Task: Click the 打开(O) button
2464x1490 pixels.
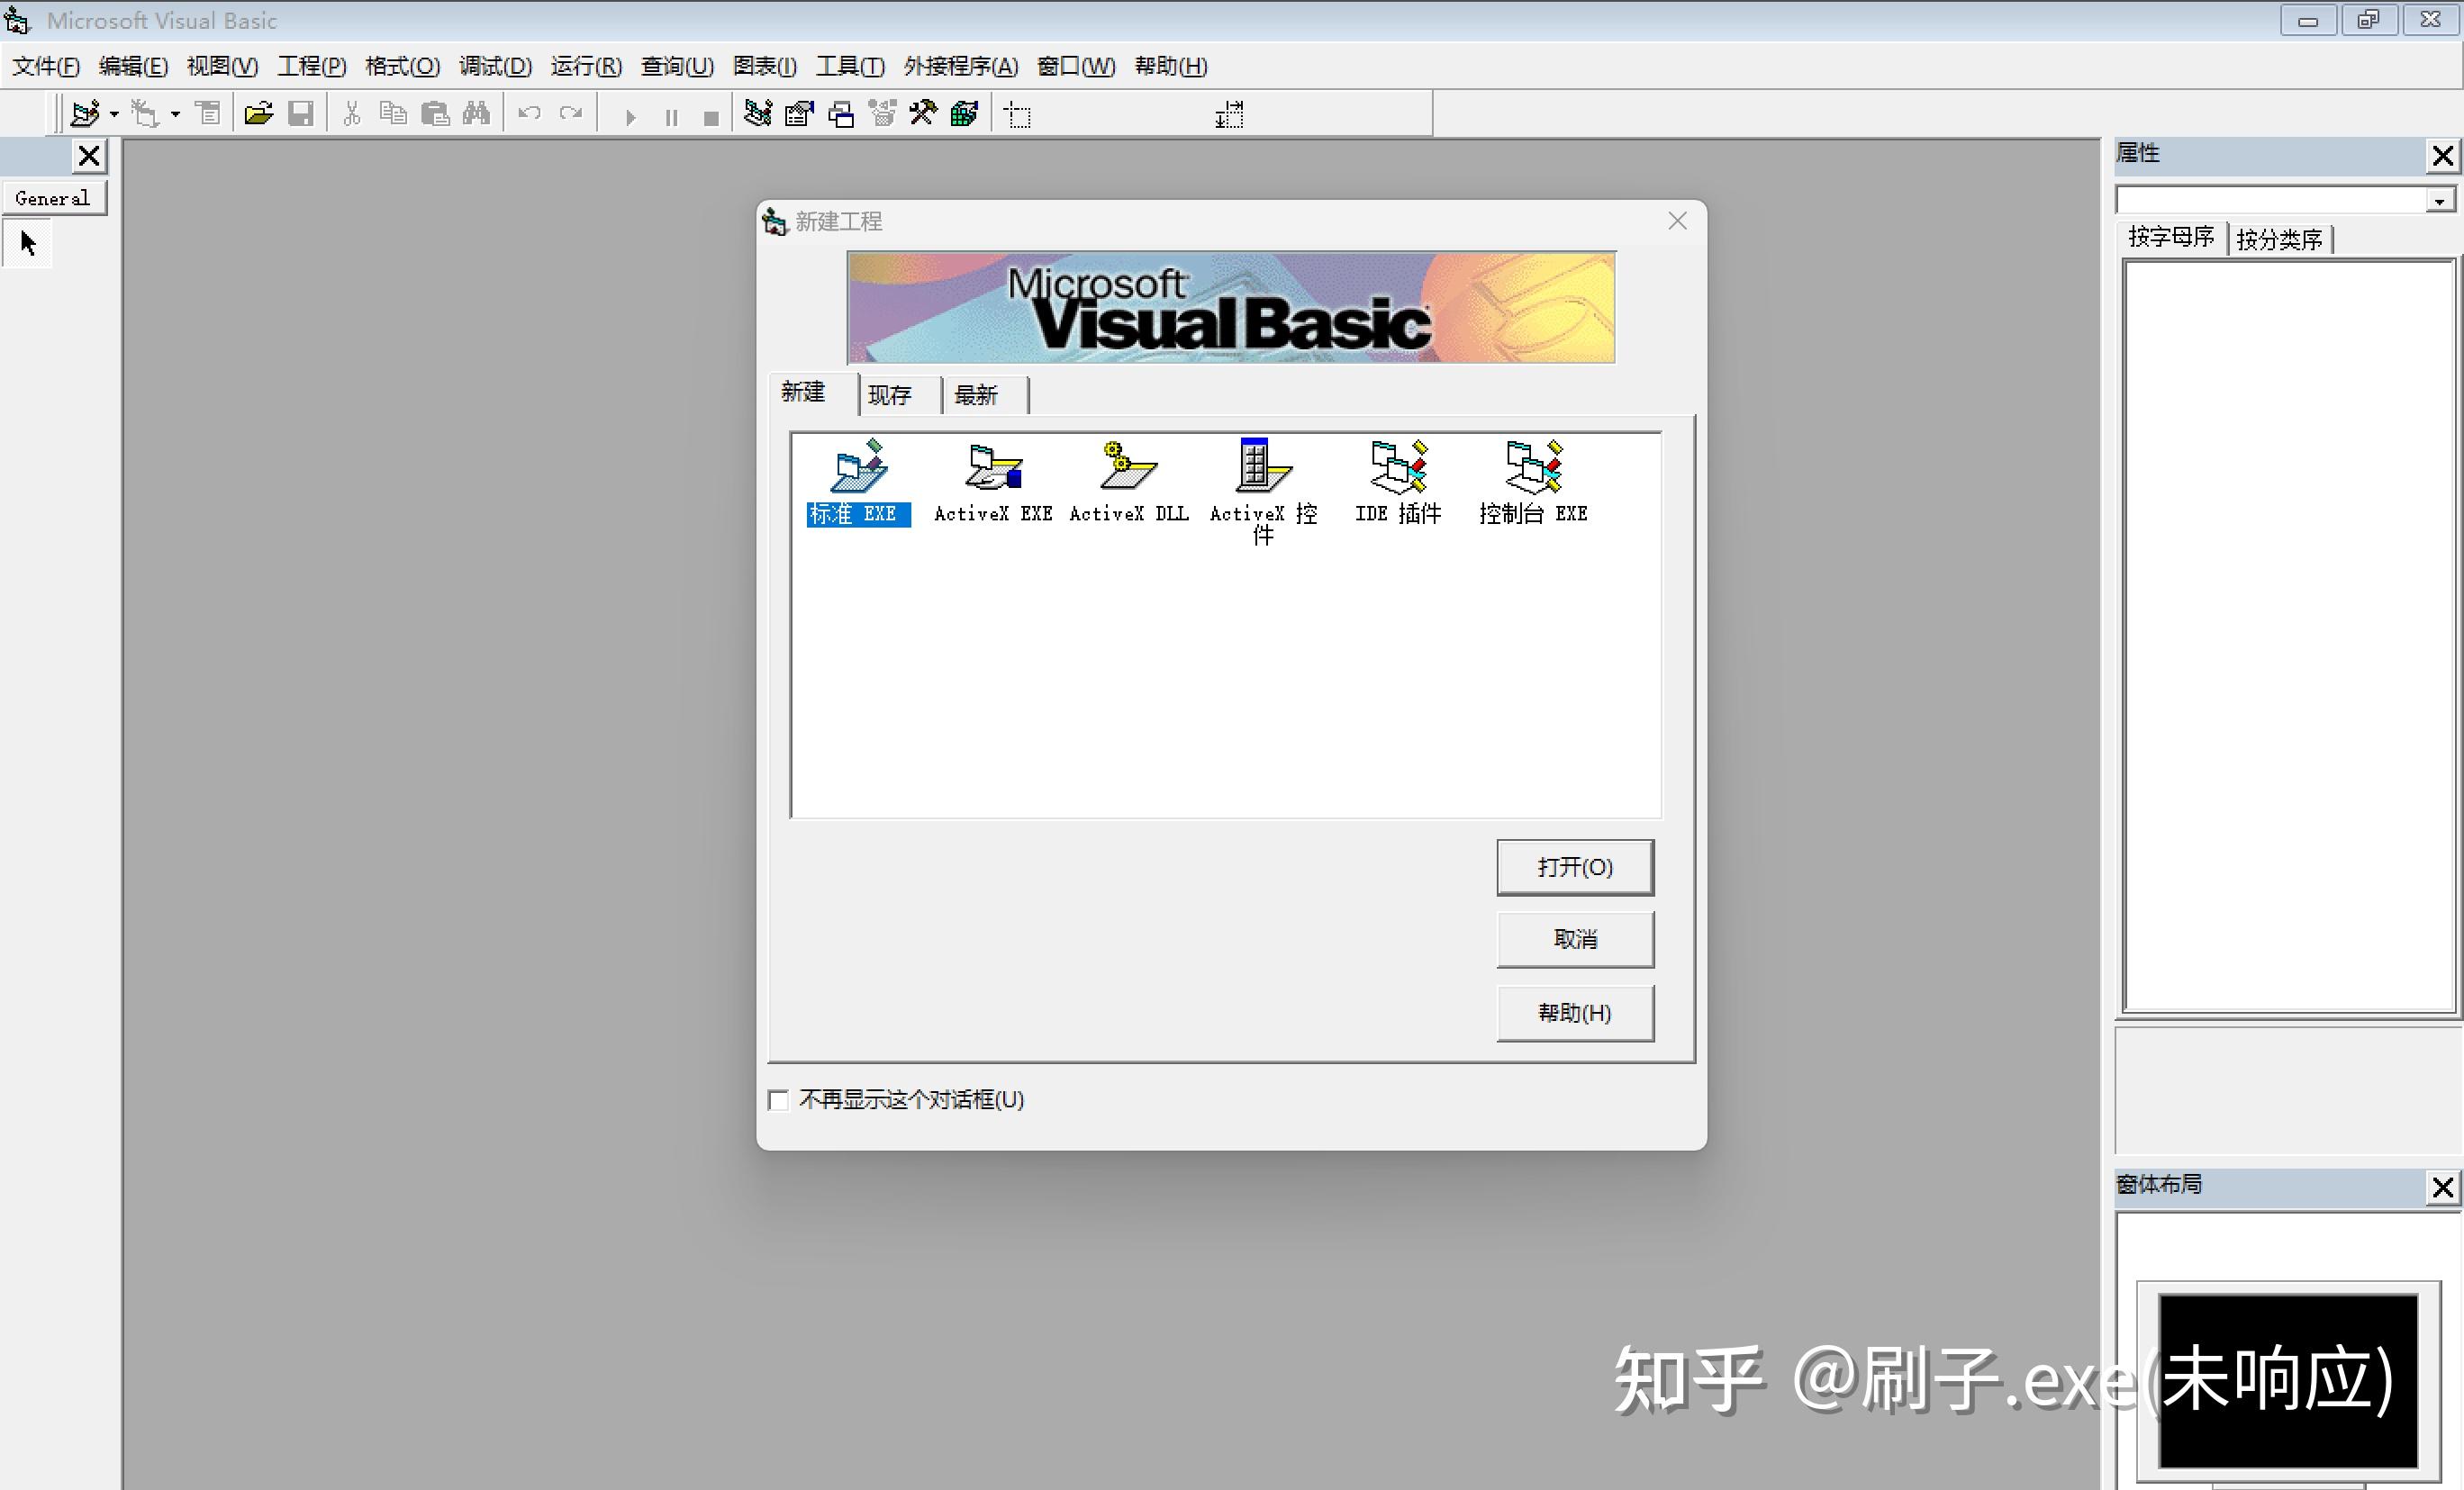Action: [1575, 867]
